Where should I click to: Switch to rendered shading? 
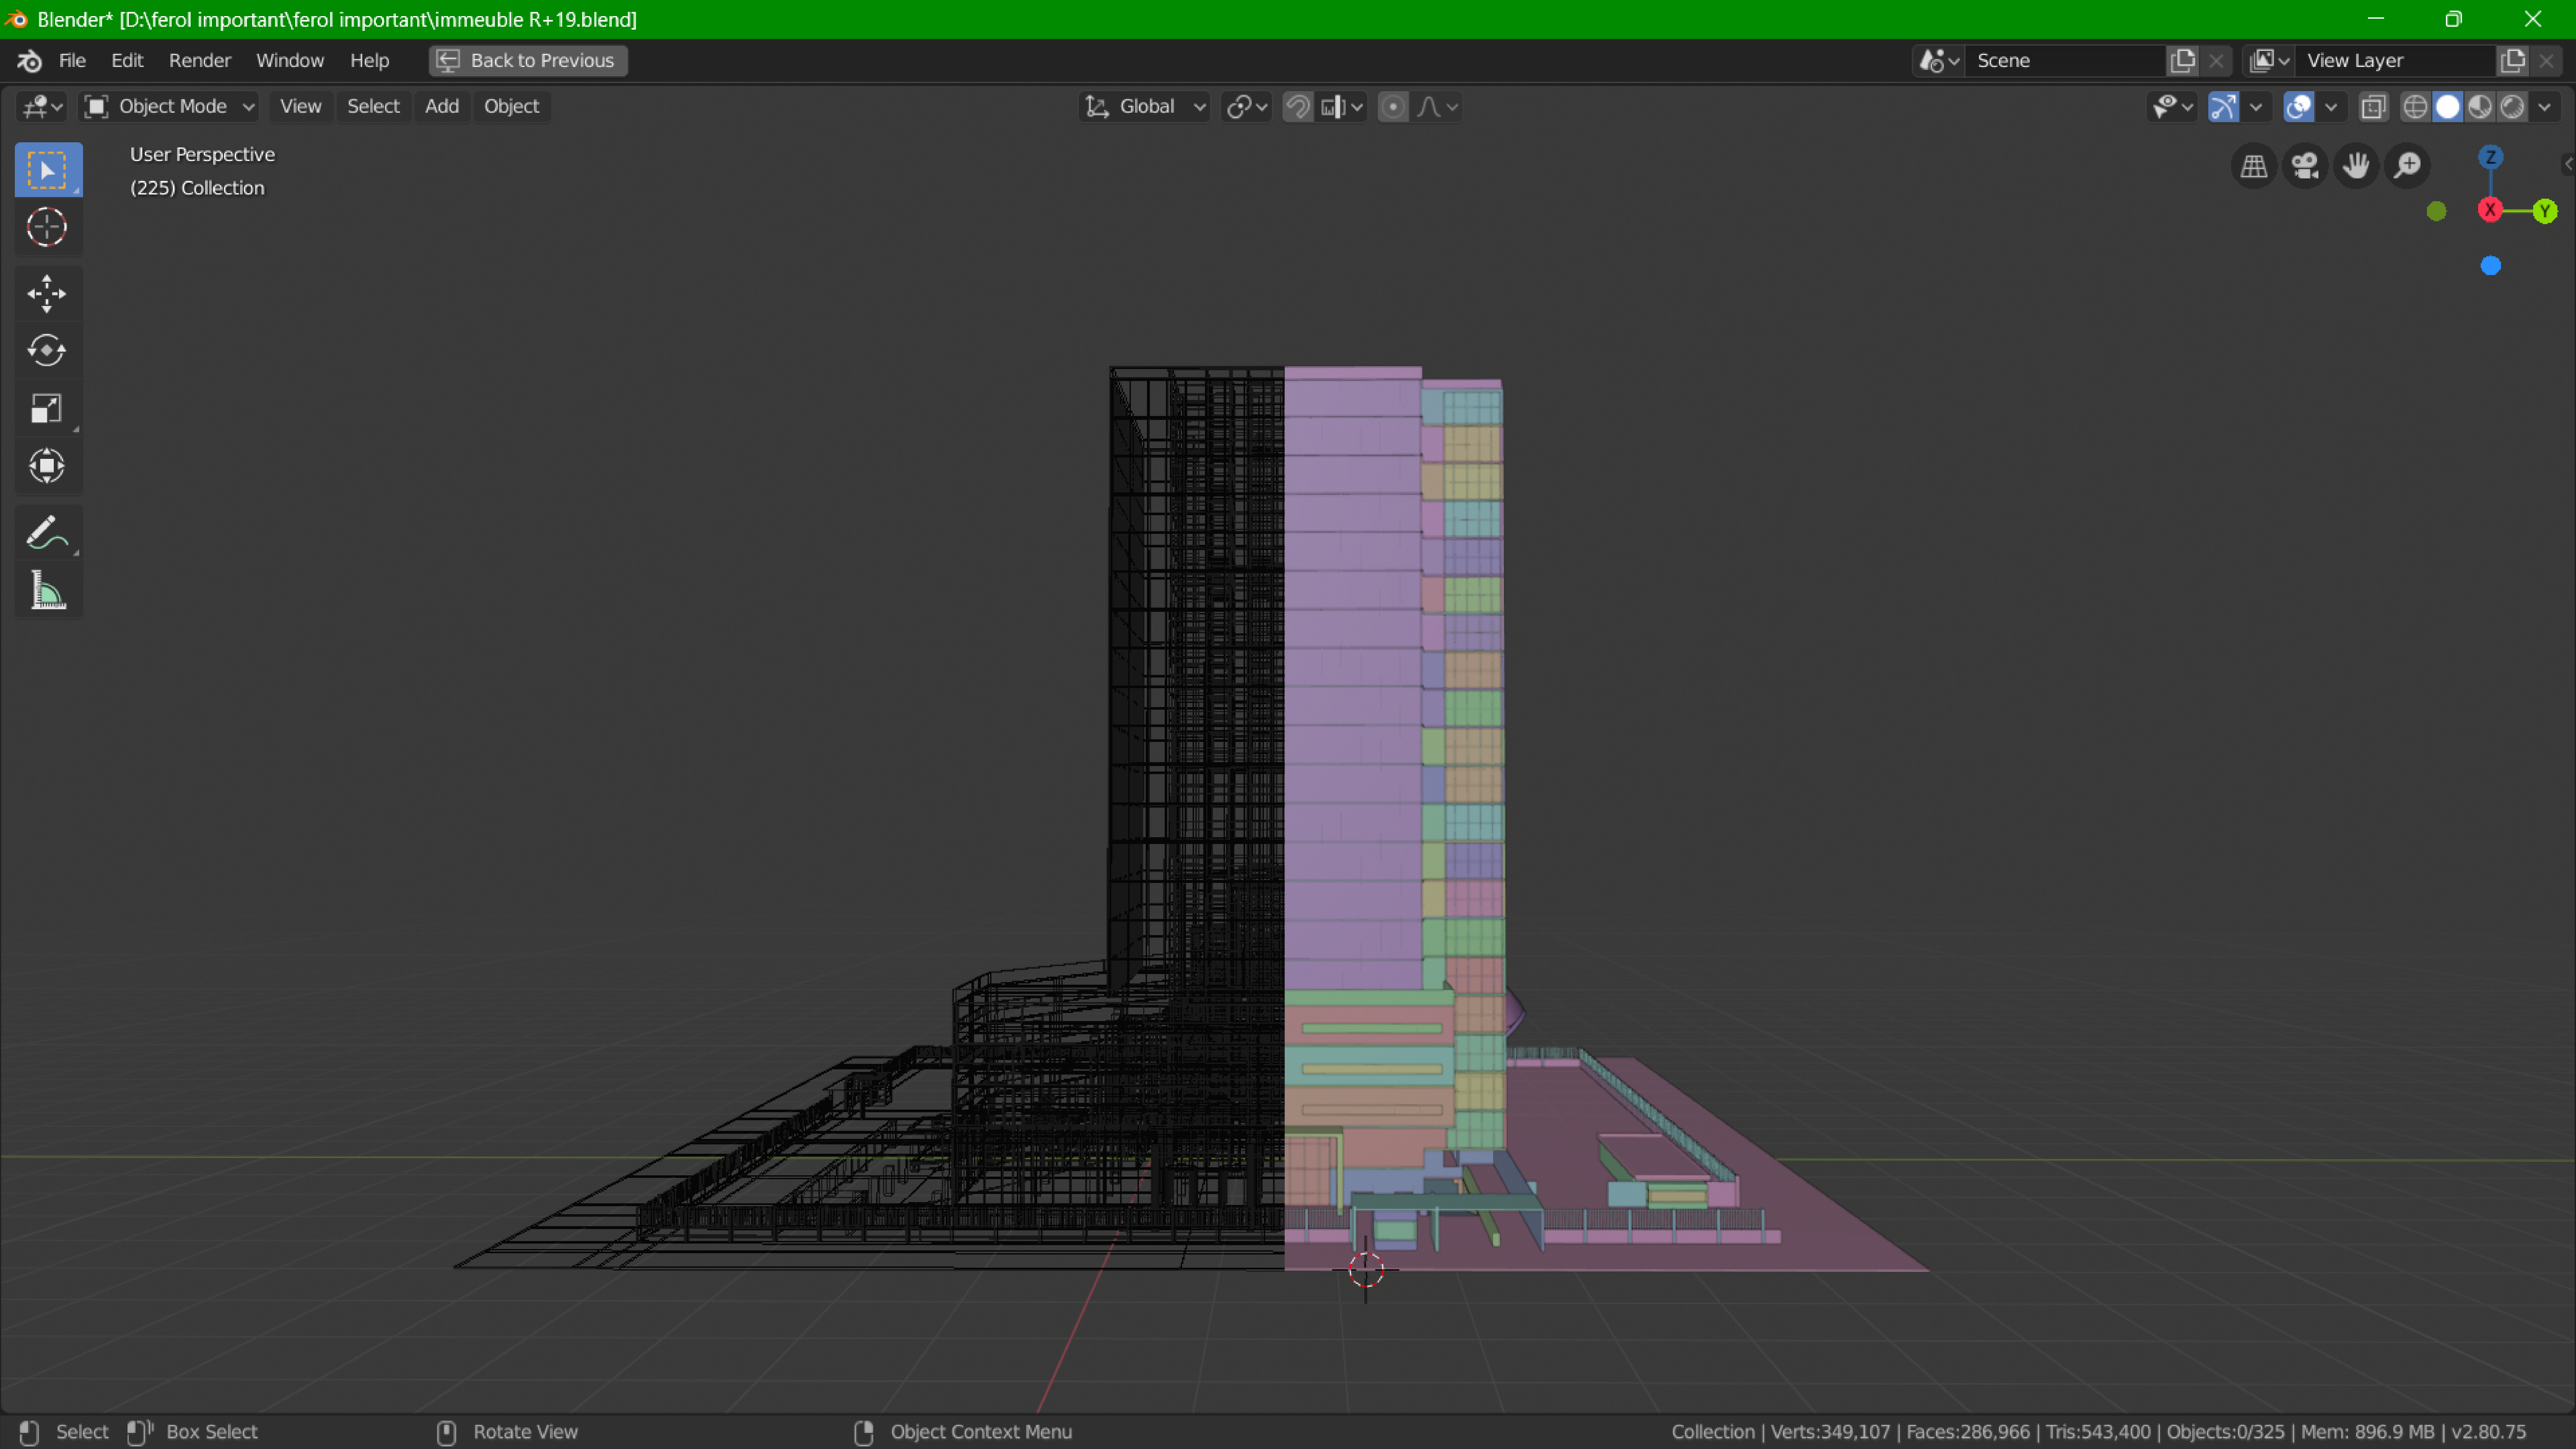(2512, 107)
